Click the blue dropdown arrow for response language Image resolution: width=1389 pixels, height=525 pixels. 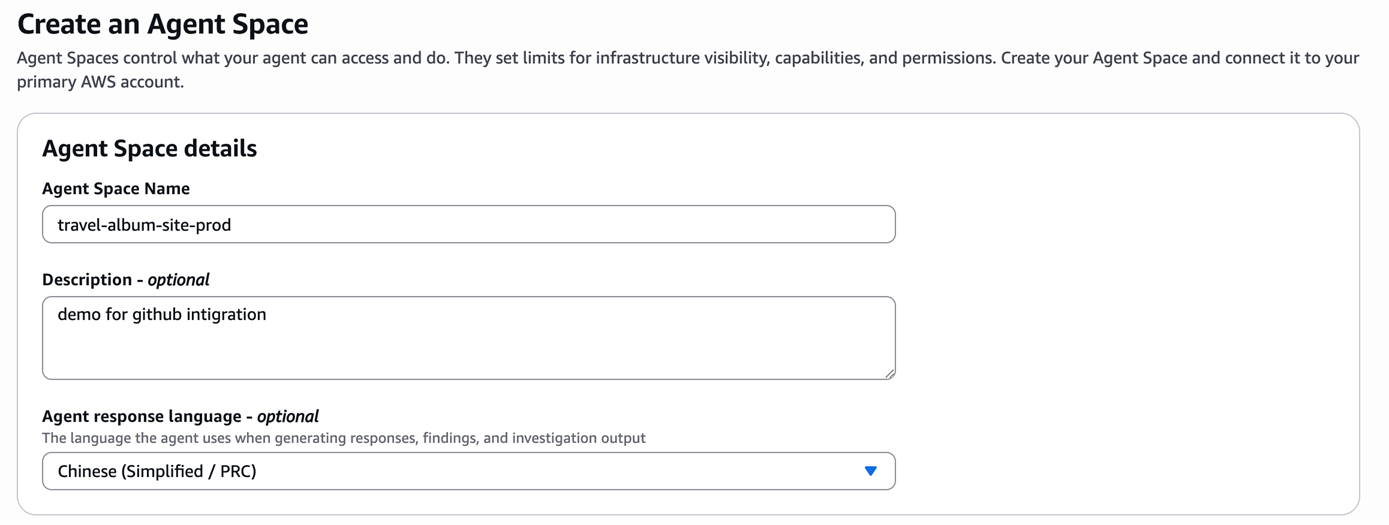coord(870,471)
